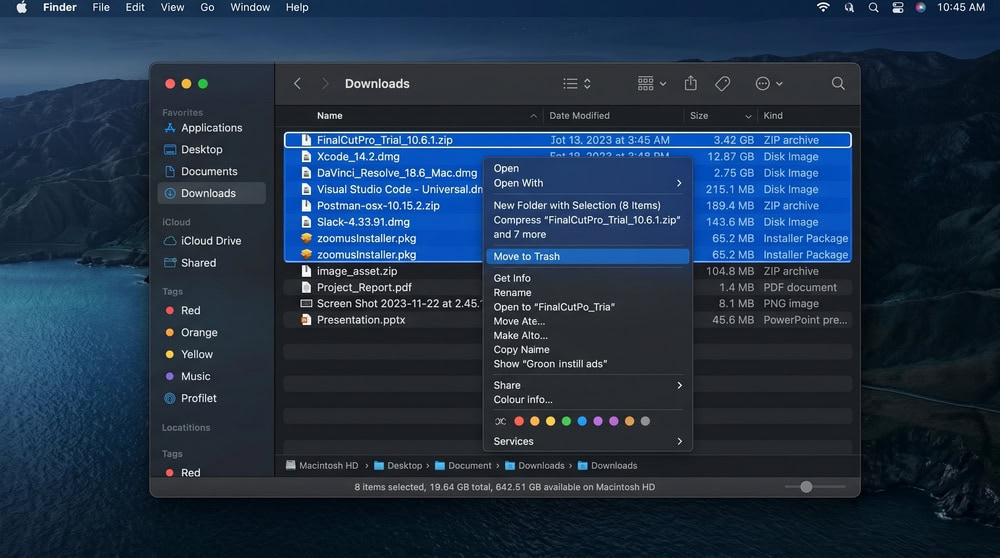Select the FinalCutPro_Trial_10.6.1.zip file icon

point(306,140)
